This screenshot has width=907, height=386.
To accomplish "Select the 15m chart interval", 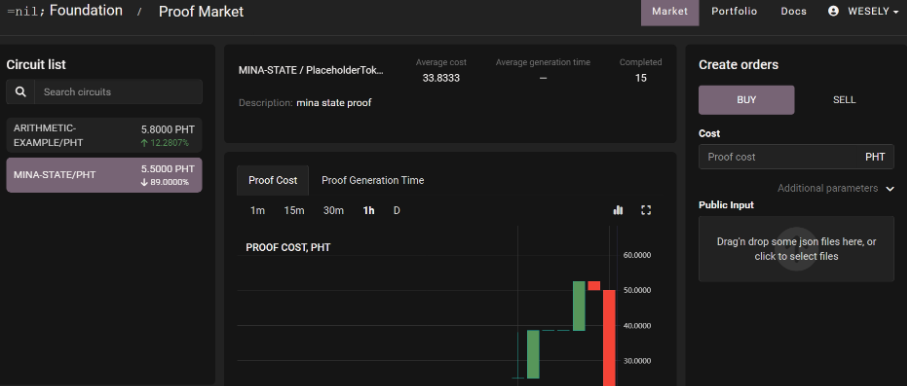I will click(294, 211).
